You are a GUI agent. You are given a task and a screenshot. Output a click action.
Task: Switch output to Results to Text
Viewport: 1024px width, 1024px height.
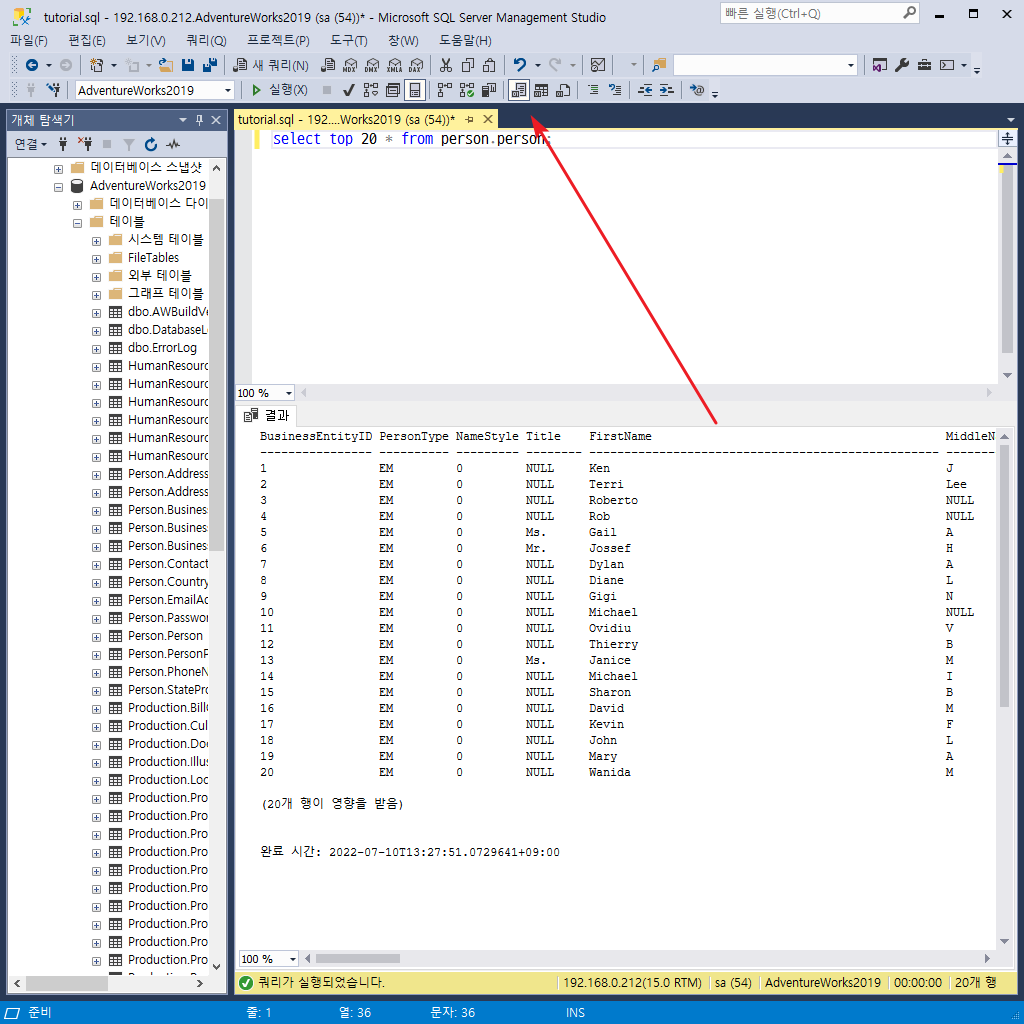point(519,90)
